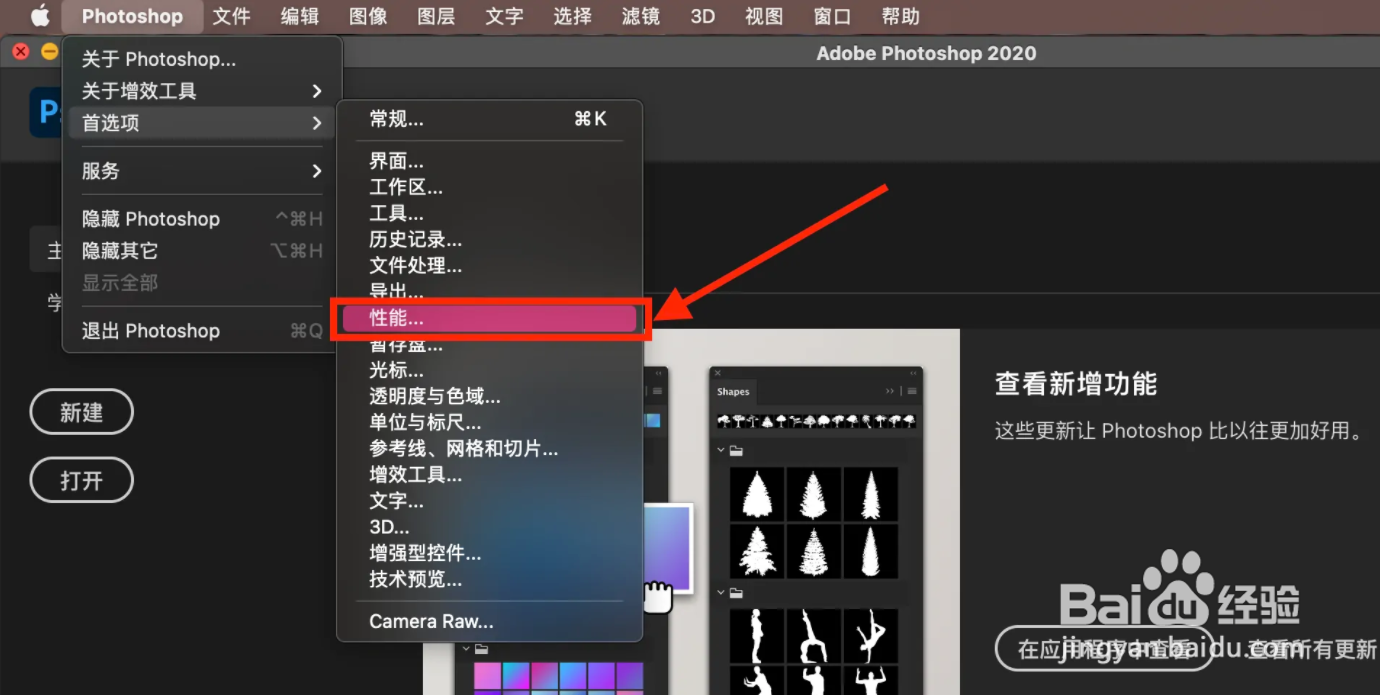Click the 新建 button
The height and width of the screenshot is (695, 1380).
[81, 412]
